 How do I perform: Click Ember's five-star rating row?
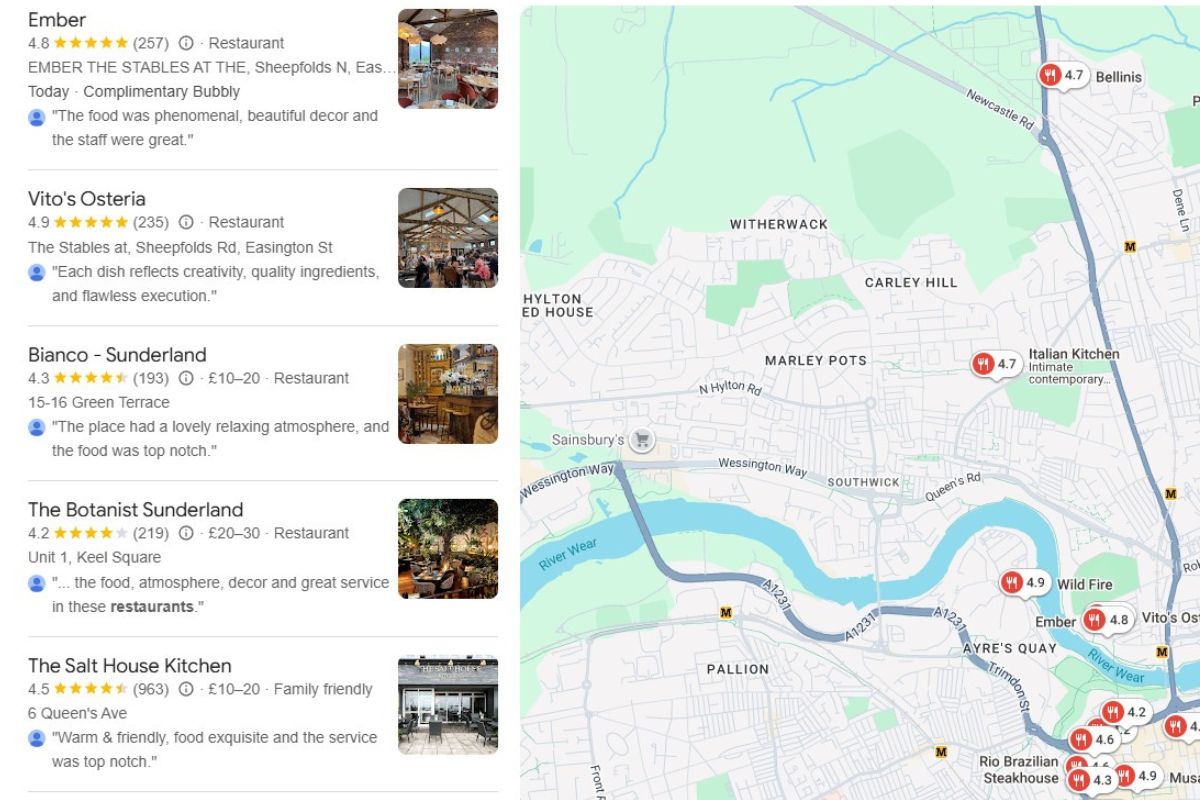pyautogui.click(x=90, y=43)
